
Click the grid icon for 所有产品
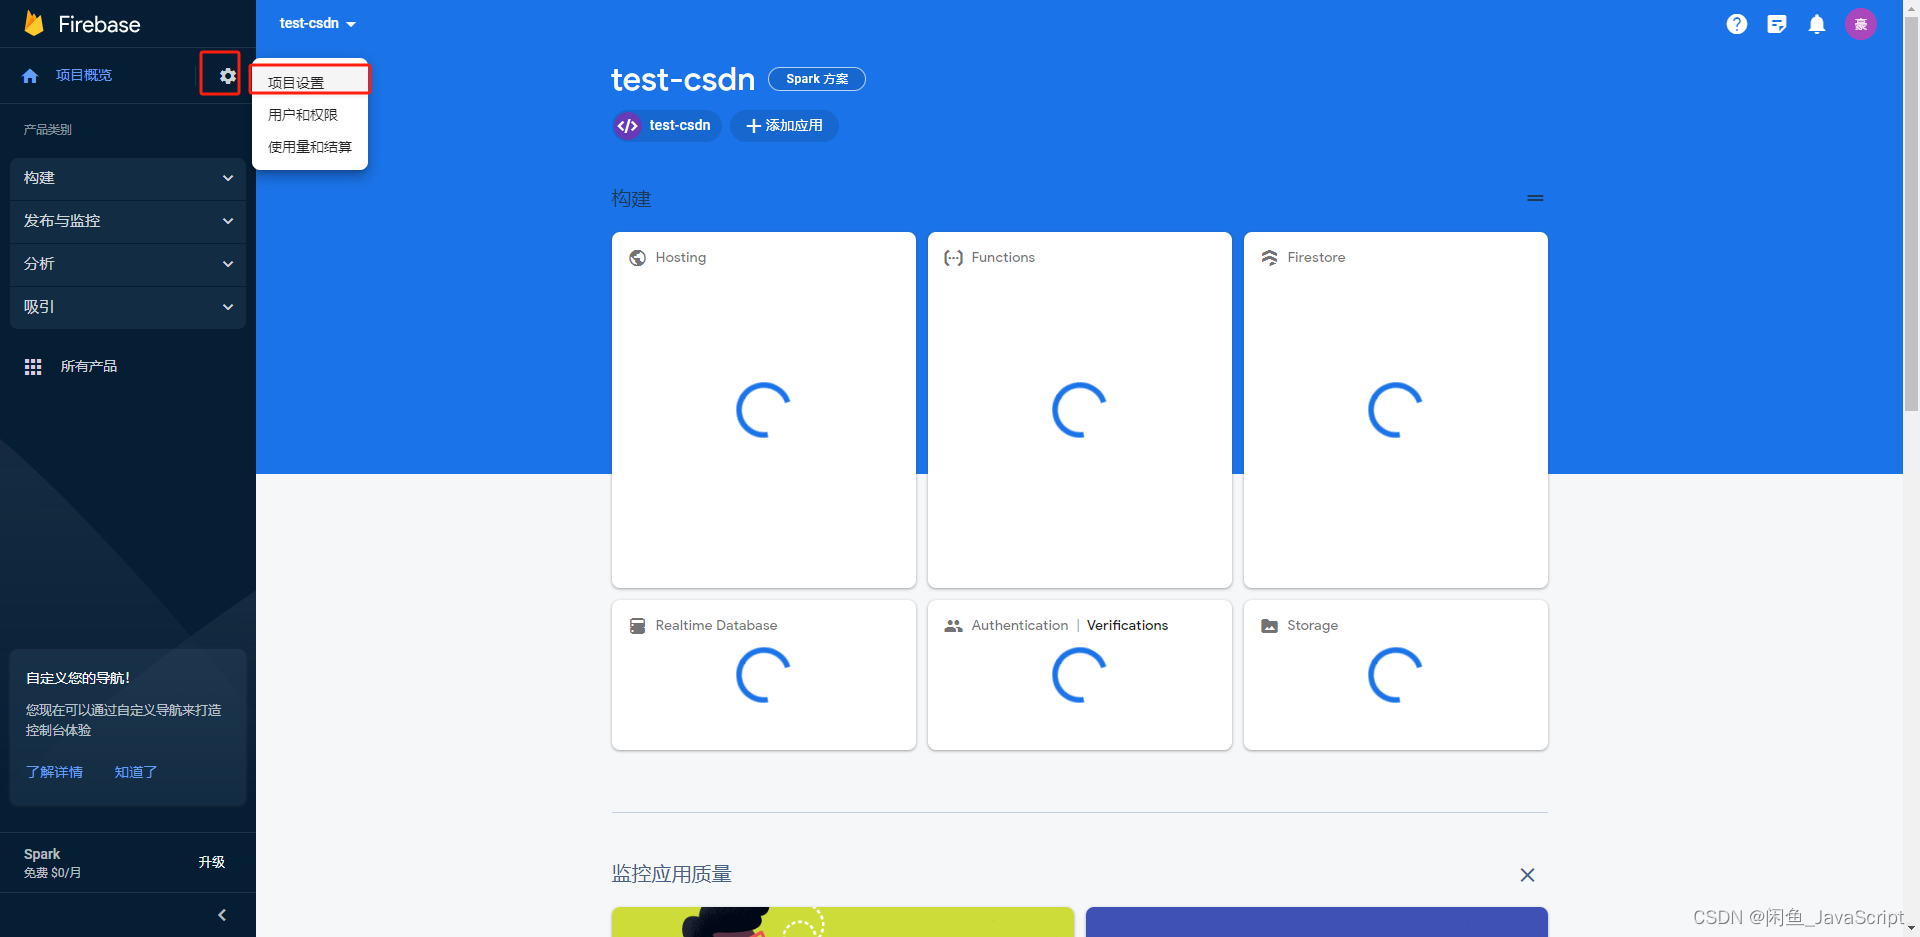pos(33,367)
